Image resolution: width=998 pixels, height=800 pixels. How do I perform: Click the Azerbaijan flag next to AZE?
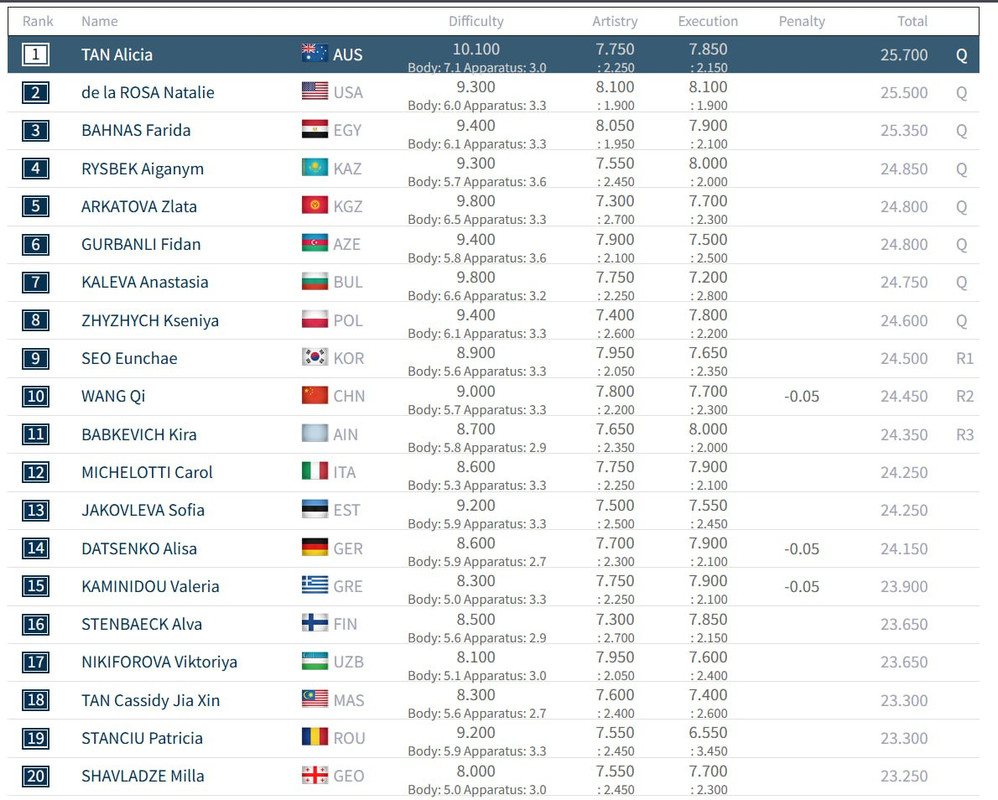(x=314, y=243)
